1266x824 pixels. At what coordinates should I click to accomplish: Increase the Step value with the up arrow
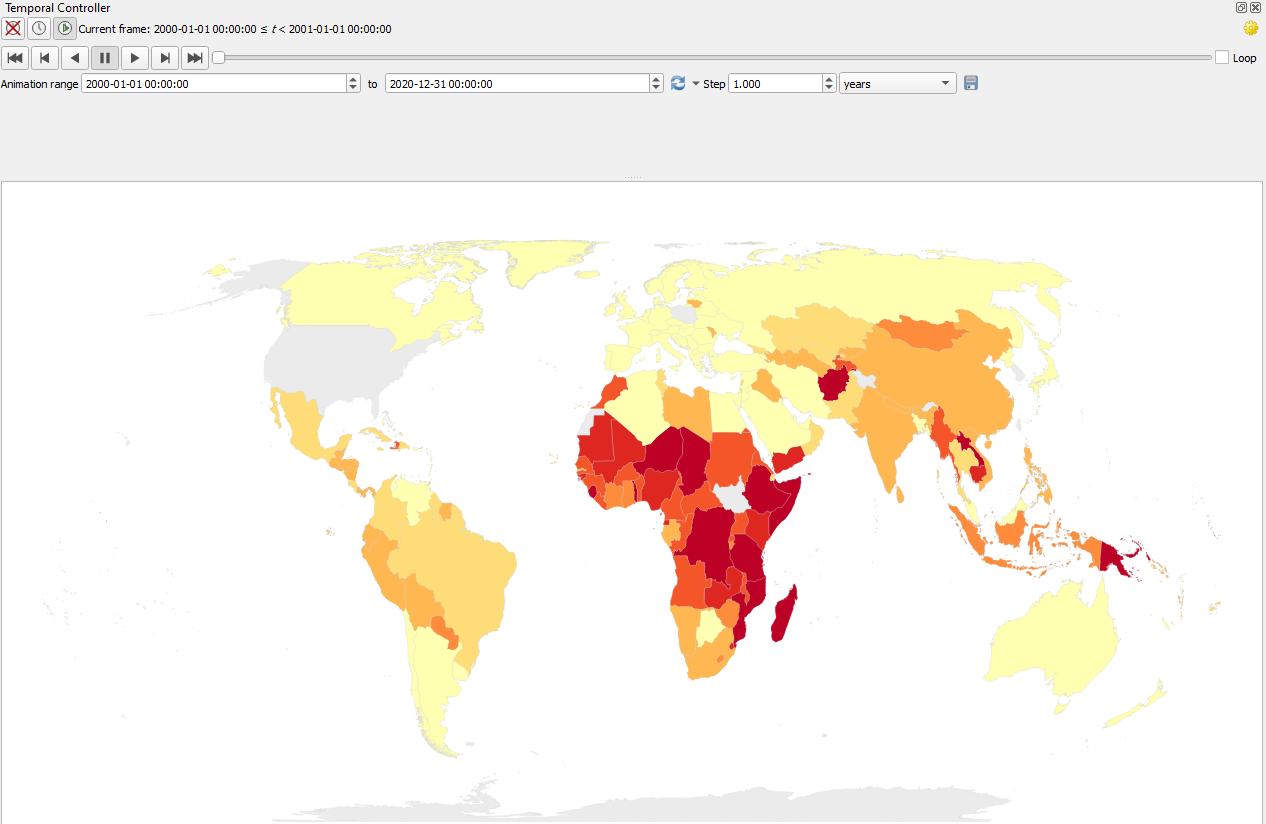pyautogui.click(x=828, y=79)
